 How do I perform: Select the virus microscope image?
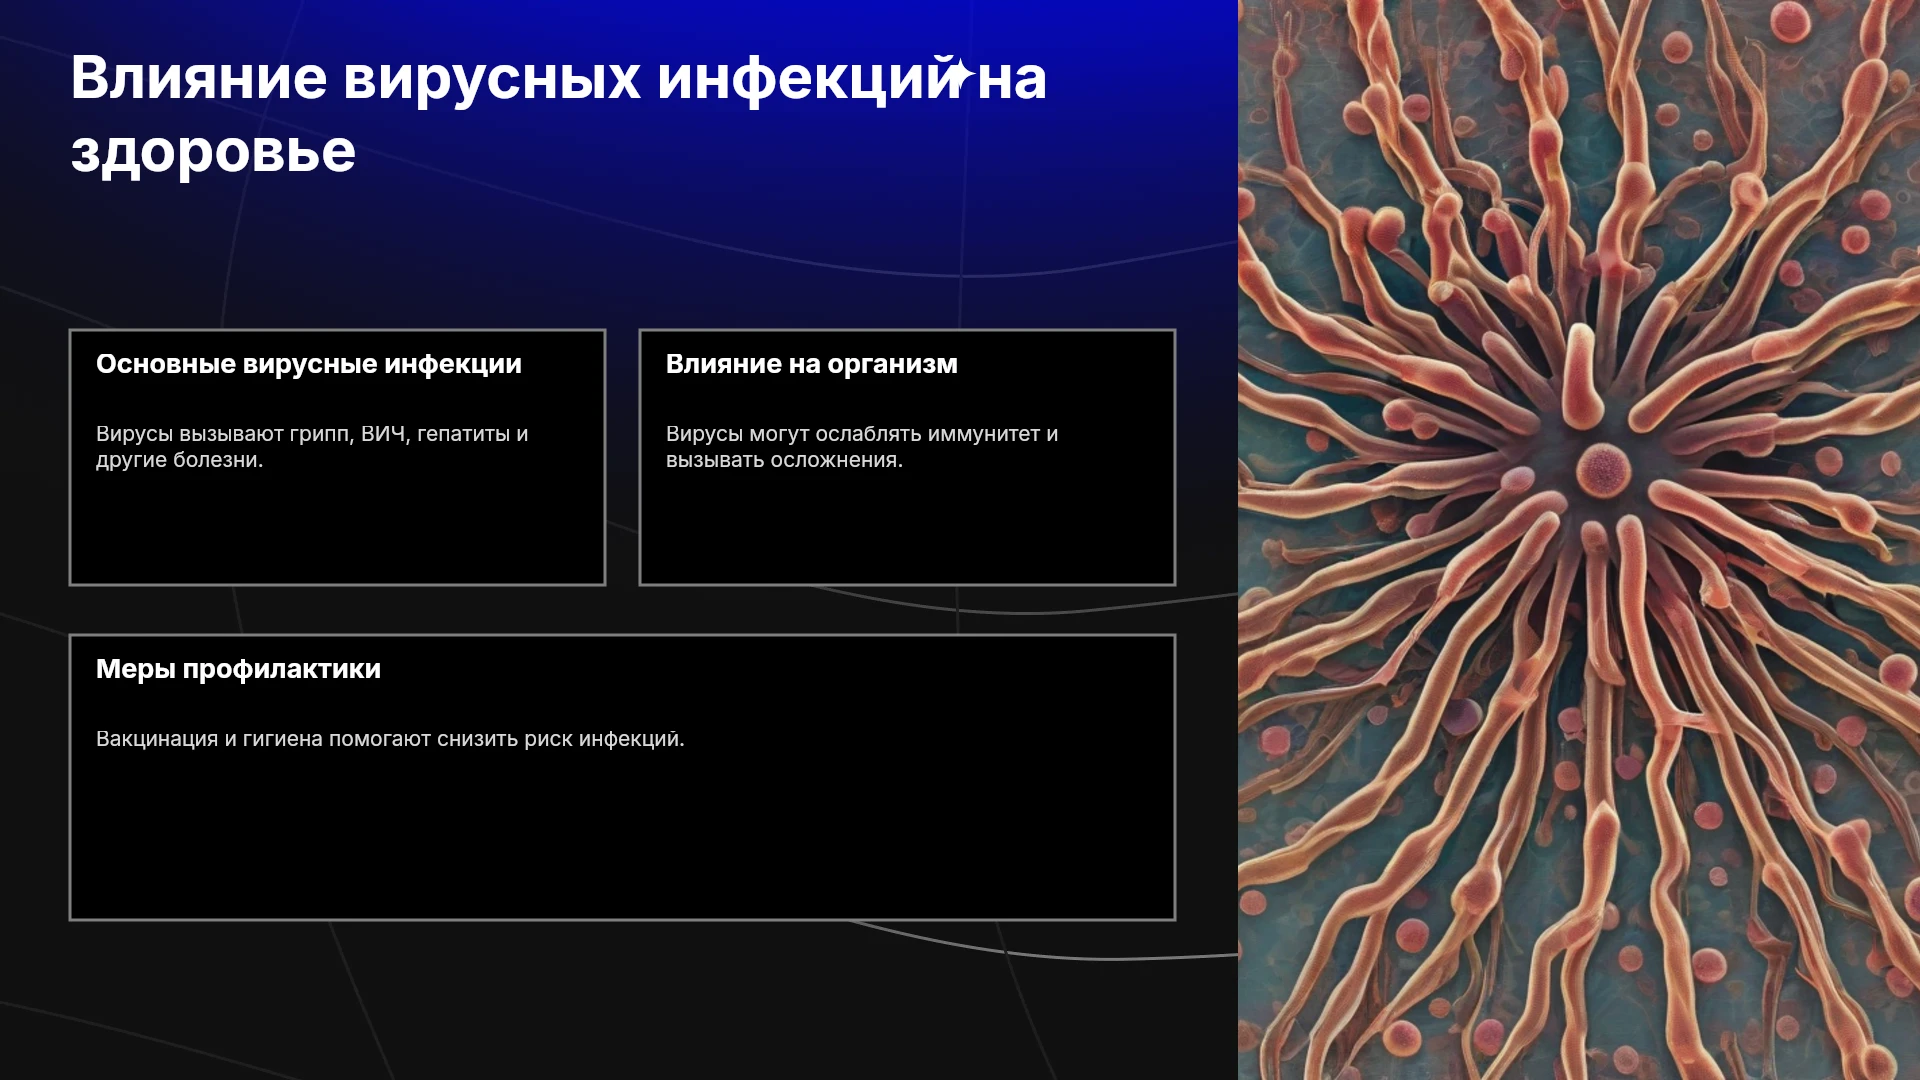pyautogui.click(x=1579, y=540)
